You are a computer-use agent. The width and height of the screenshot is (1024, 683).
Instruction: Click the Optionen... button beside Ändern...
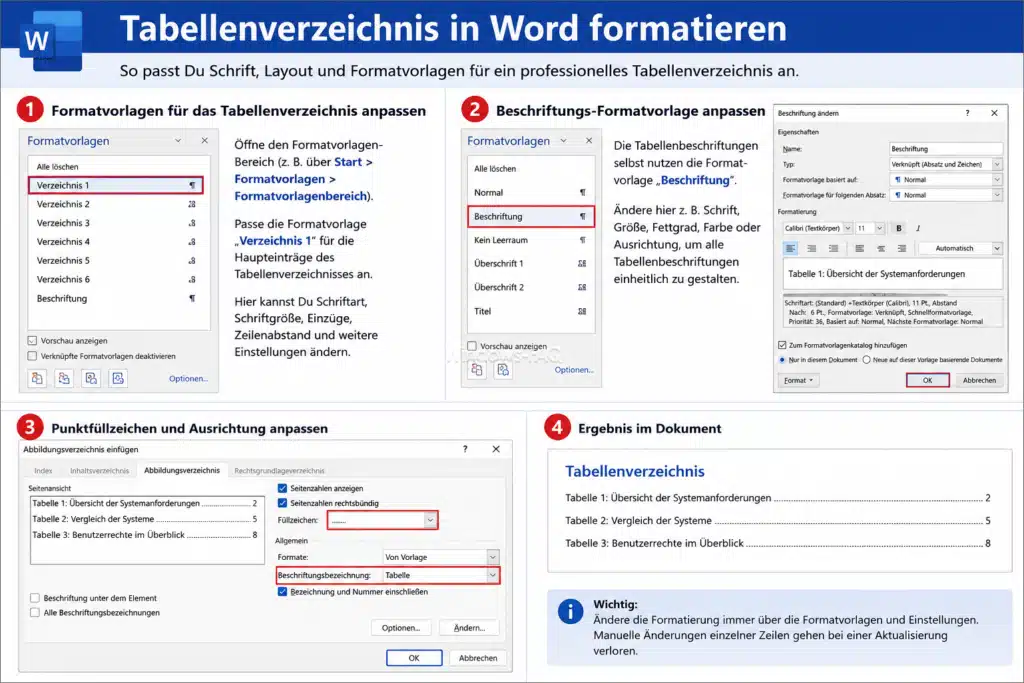[x=401, y=628]
